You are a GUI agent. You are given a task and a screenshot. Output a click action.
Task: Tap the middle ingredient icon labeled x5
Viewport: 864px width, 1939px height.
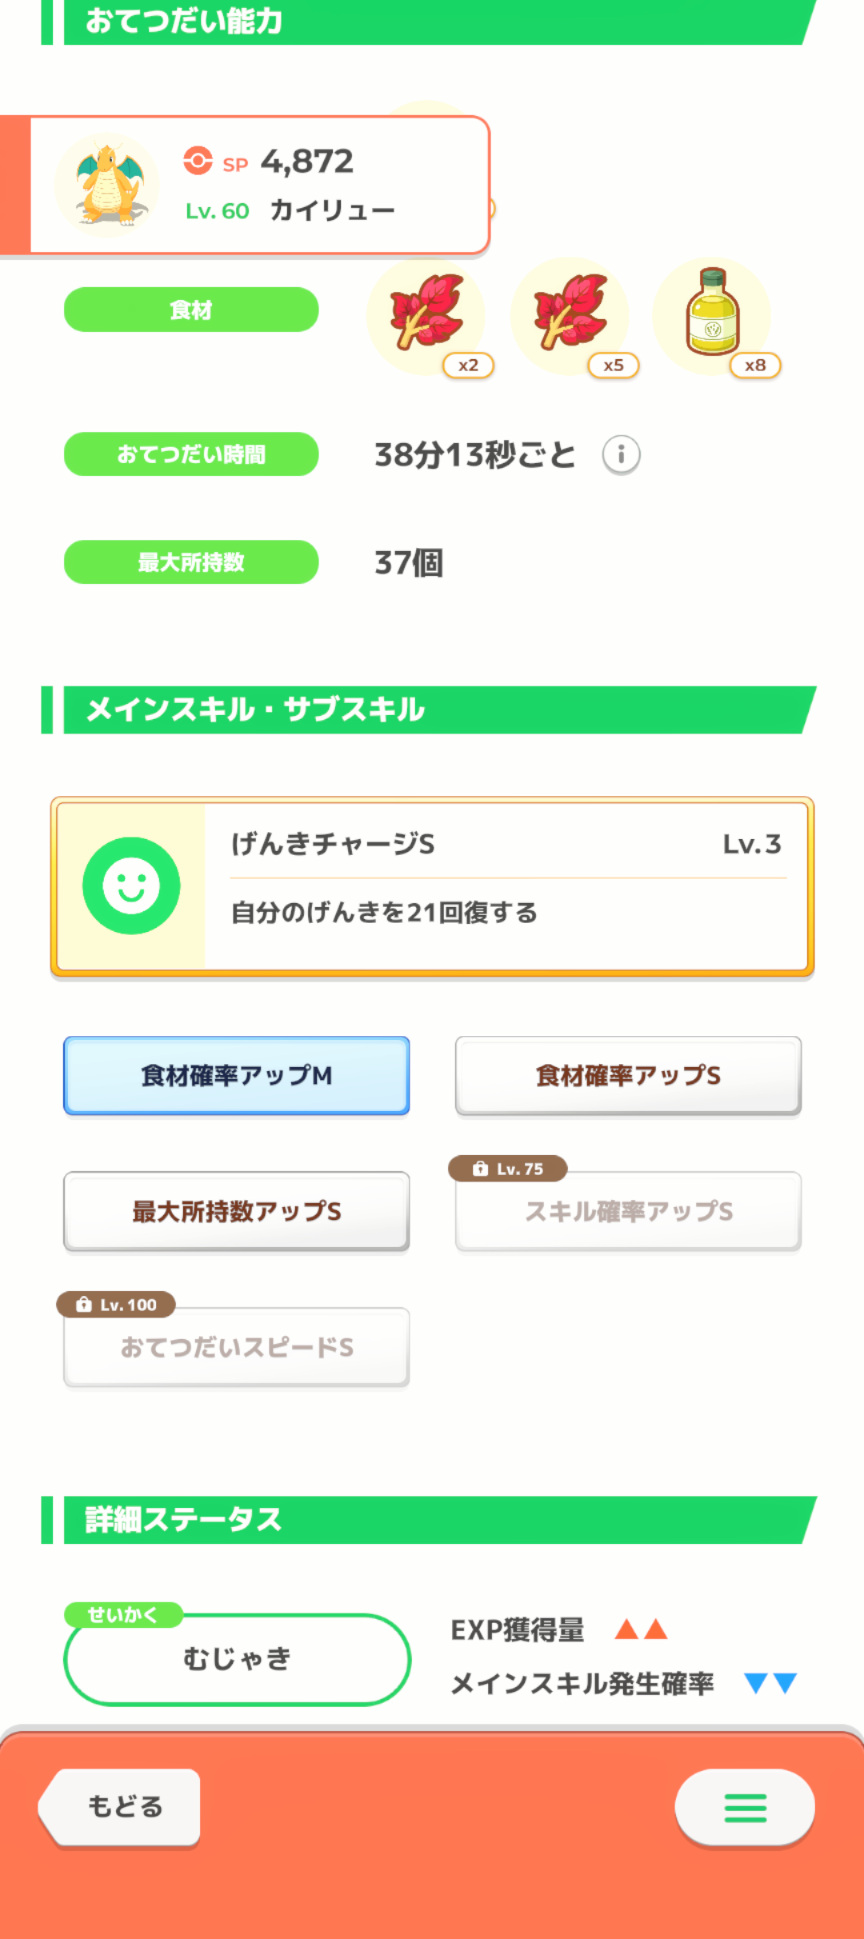point(570,317)
